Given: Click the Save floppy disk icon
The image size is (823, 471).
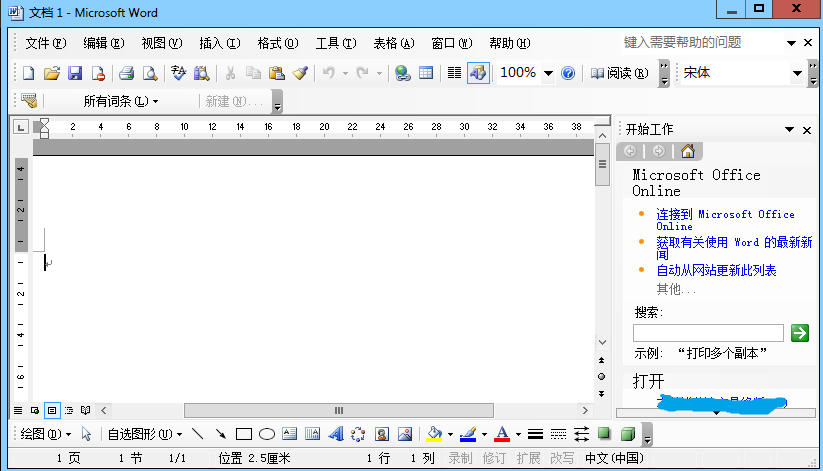Looking at the screenshot, I should coord(75,73).
